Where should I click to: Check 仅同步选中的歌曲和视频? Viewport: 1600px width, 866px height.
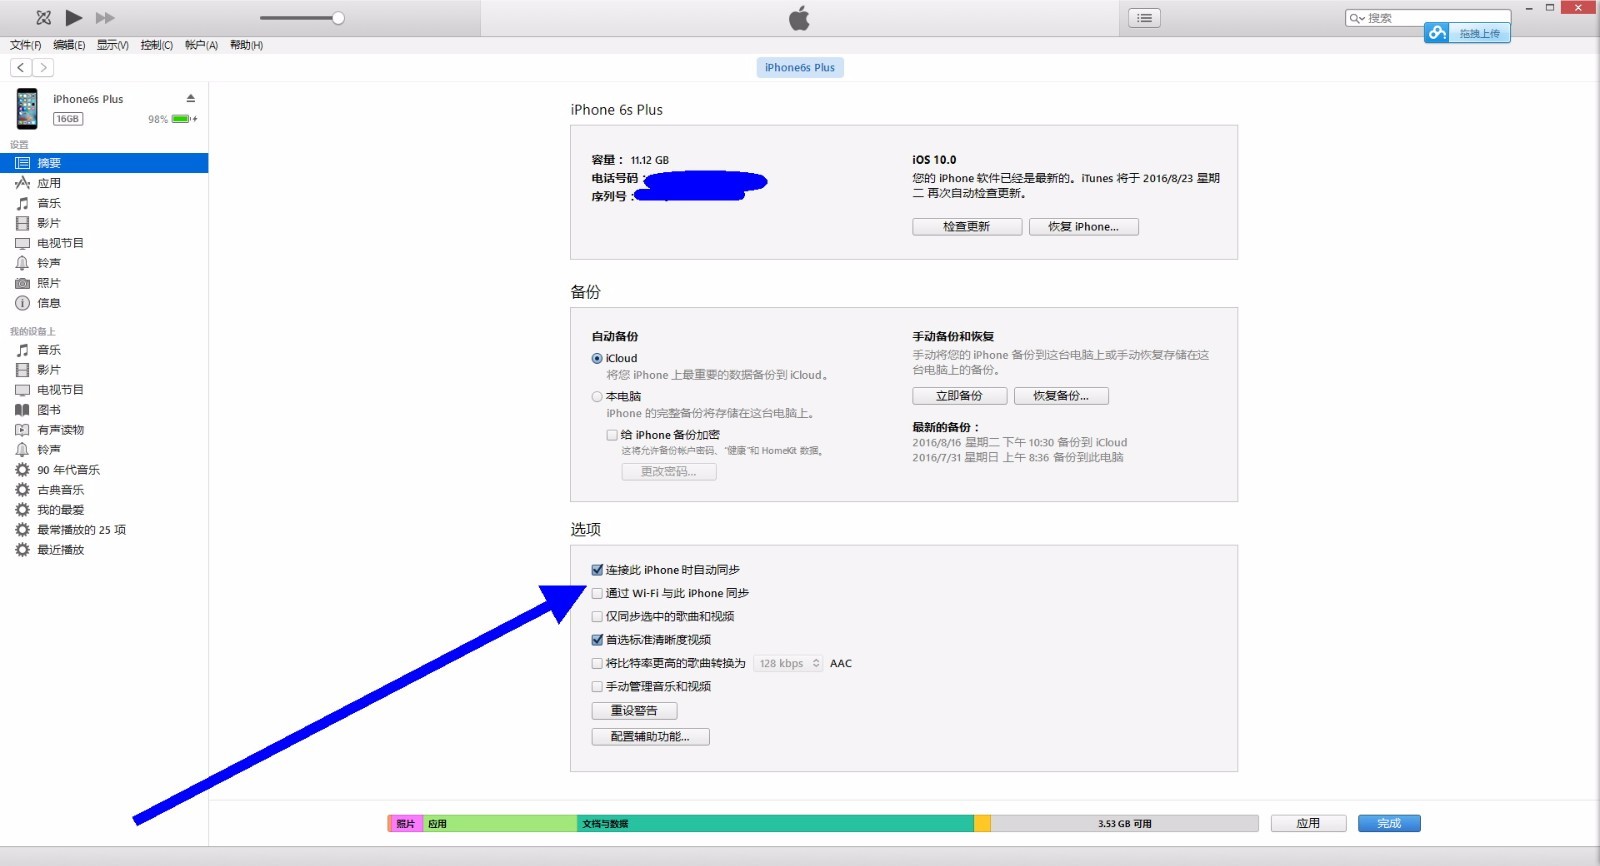coord(597,617)
